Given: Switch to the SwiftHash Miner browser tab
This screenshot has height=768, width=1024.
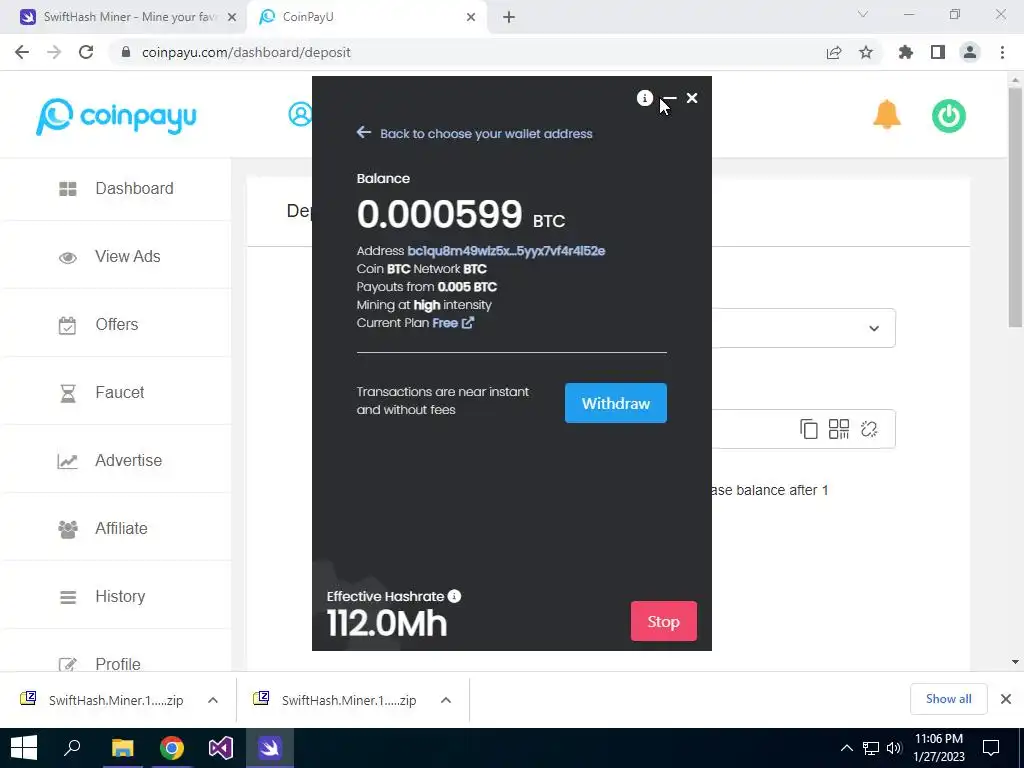Looking at the screenshot, I should click(x=128, y=17).
